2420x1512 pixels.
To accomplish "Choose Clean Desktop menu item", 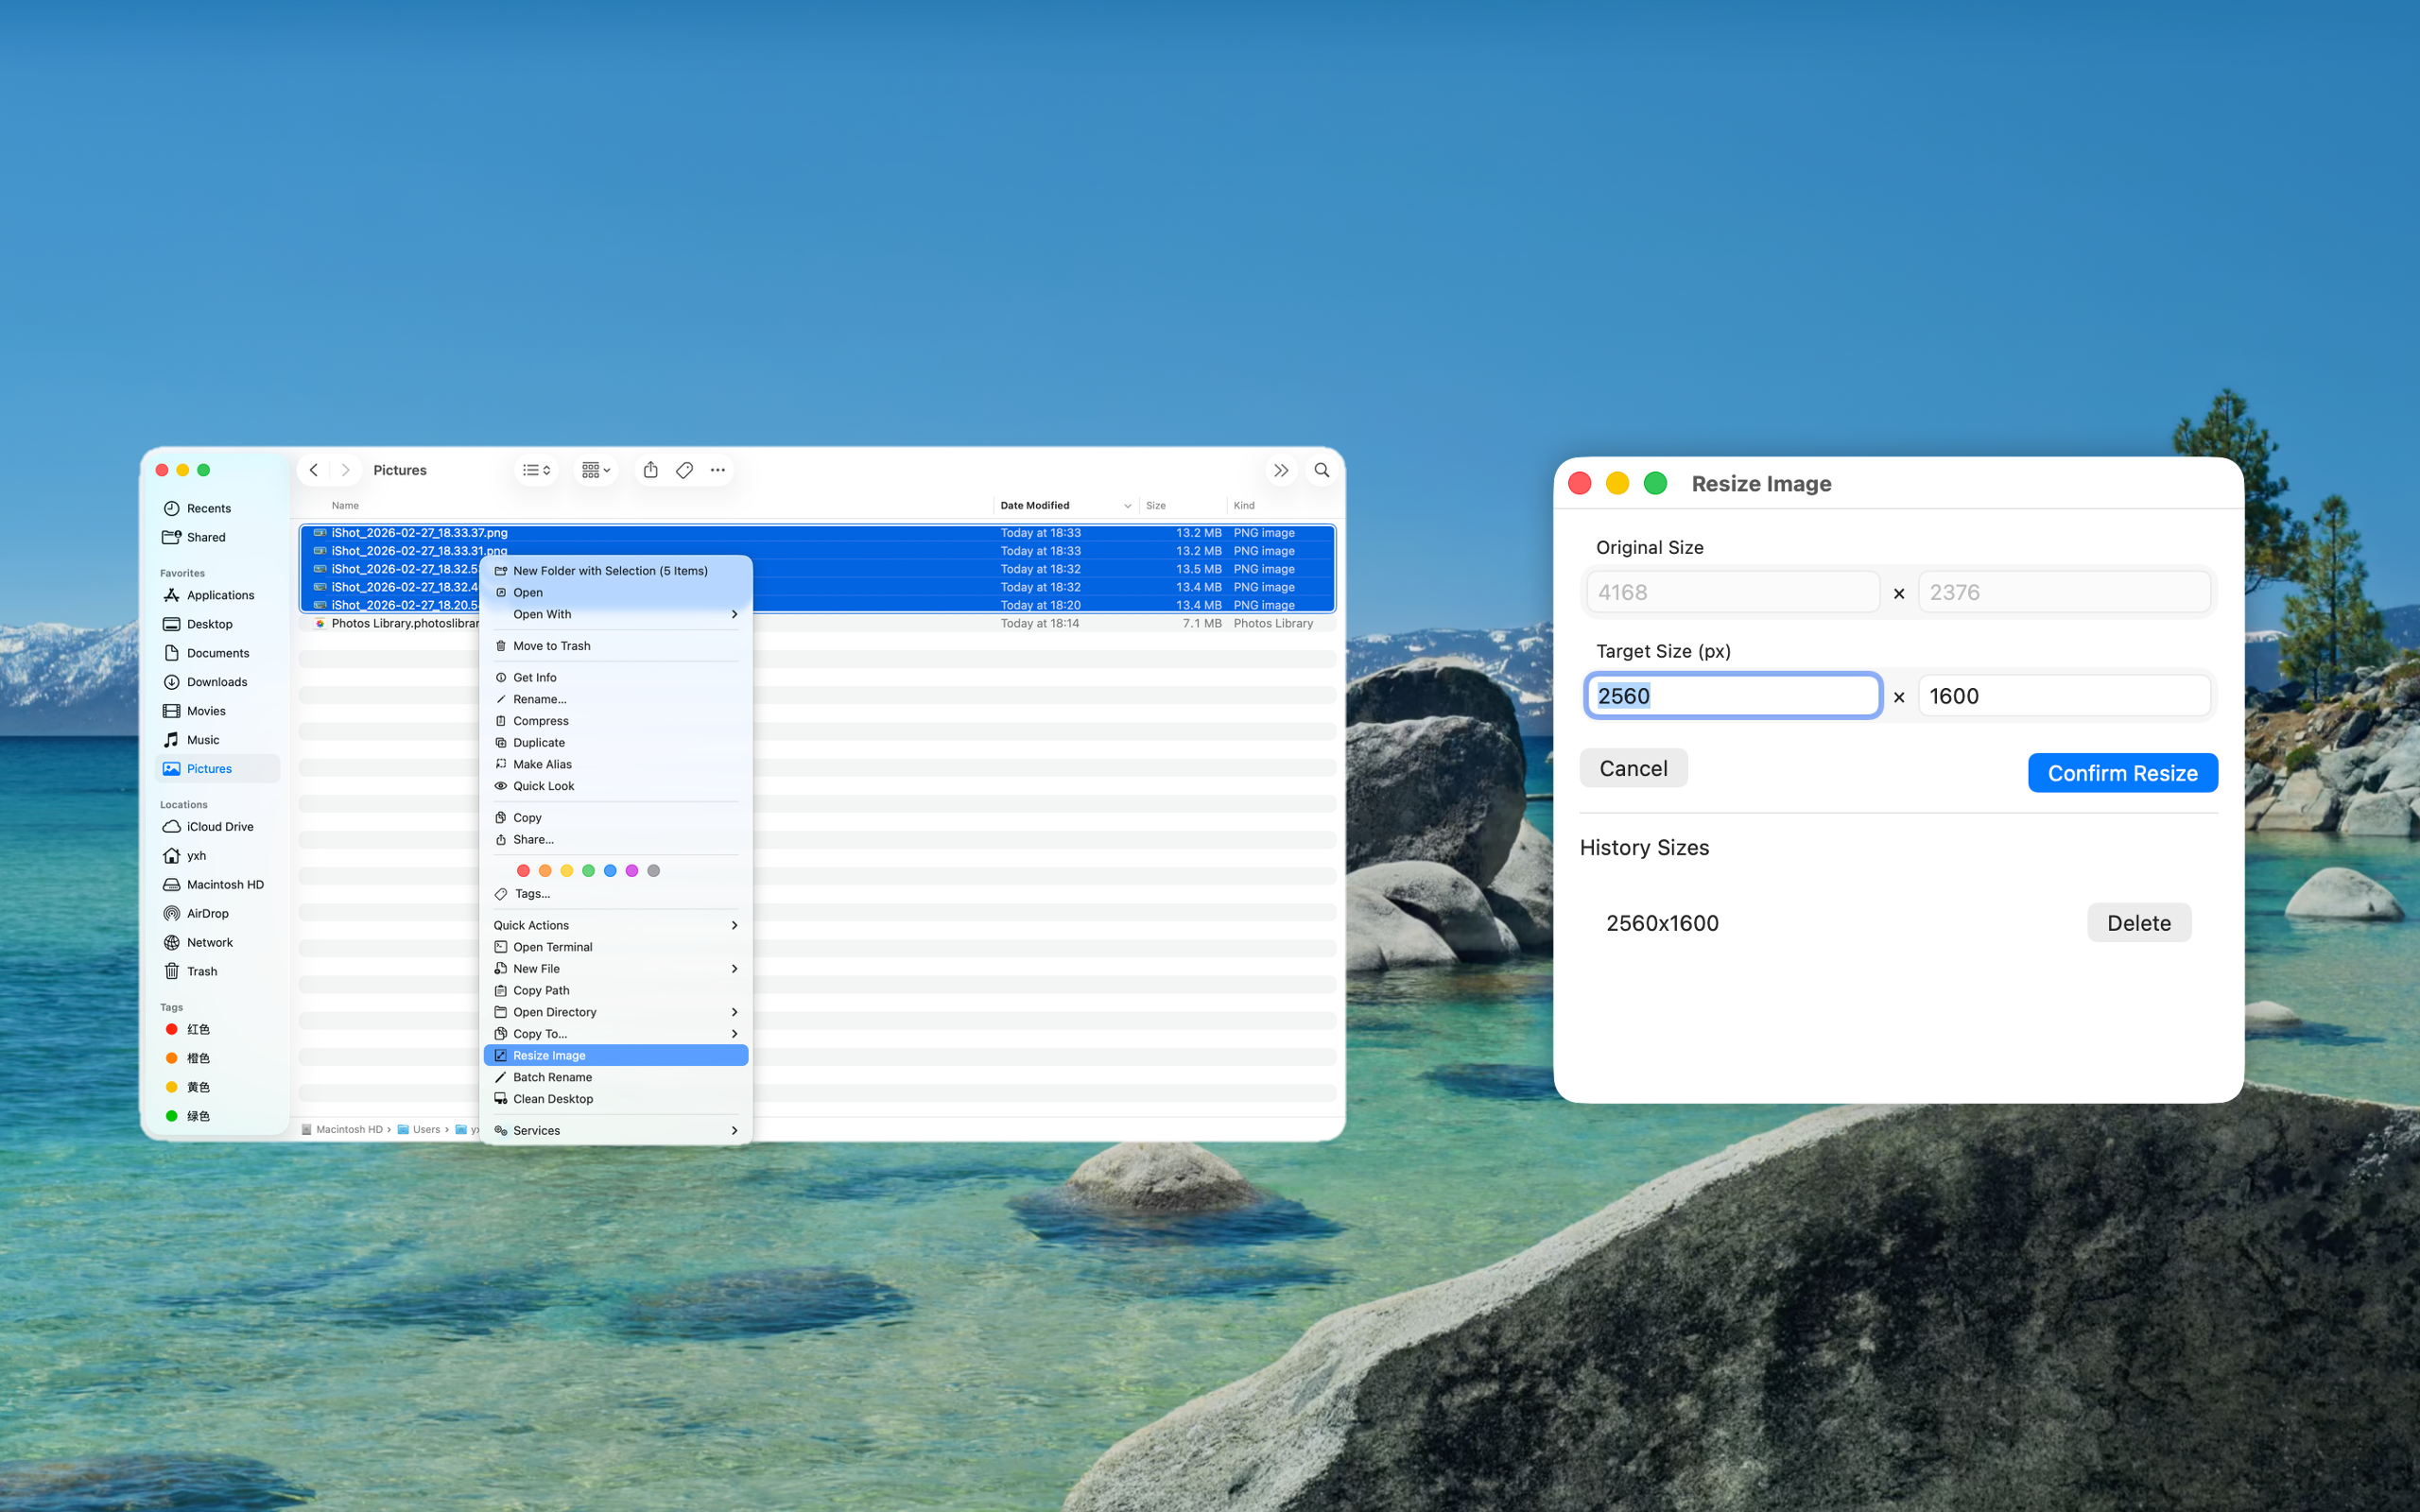I will 616,1100.
